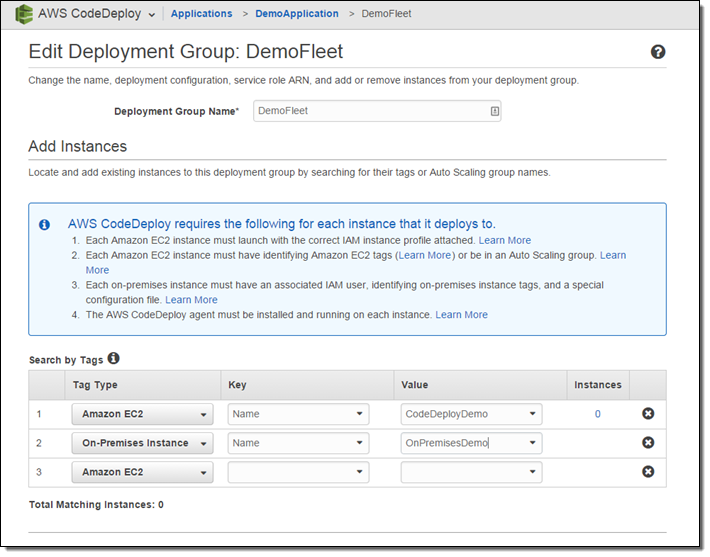This screenshot has width=710, height=557.
Task: Open Learn More link for IAM instance profile
Action: coord(505,240)
